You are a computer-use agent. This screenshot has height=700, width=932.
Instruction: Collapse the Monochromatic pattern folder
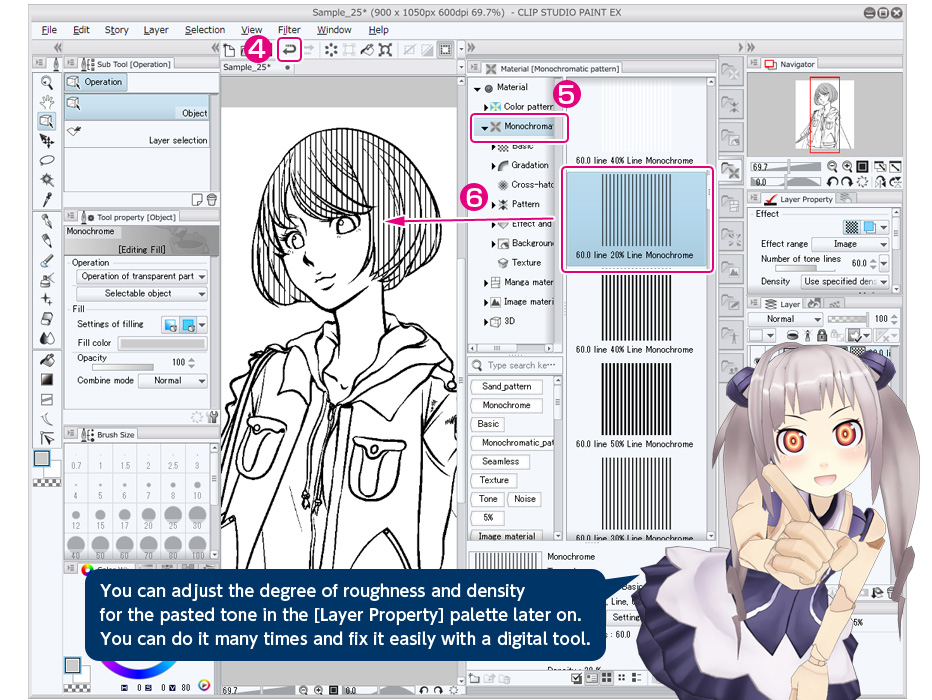485,128
